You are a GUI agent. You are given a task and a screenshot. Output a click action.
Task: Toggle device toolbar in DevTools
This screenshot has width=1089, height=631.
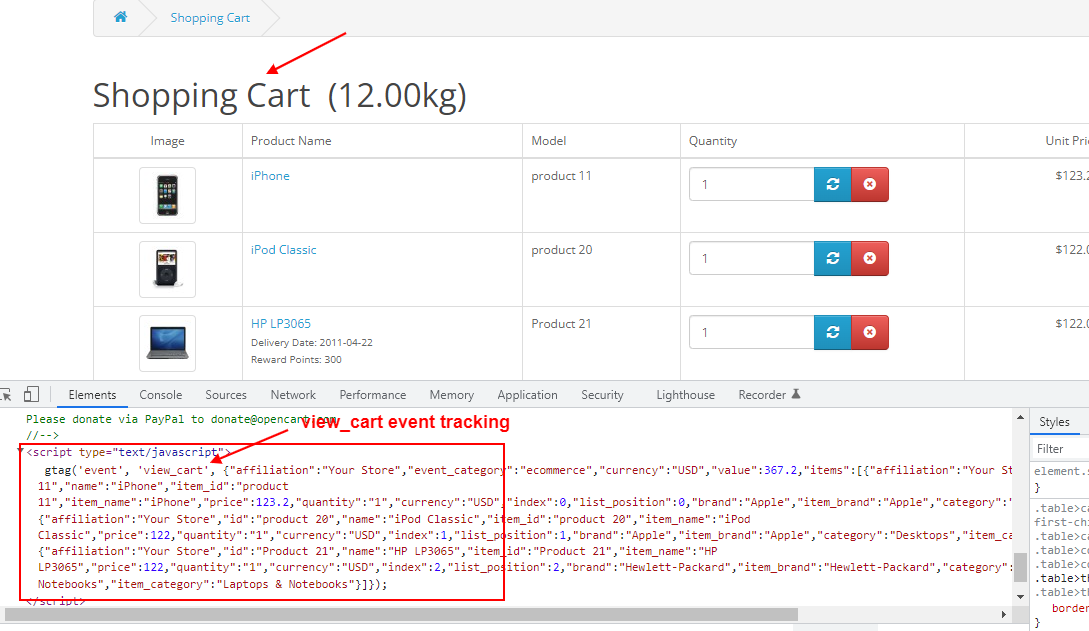coord(31,394)
